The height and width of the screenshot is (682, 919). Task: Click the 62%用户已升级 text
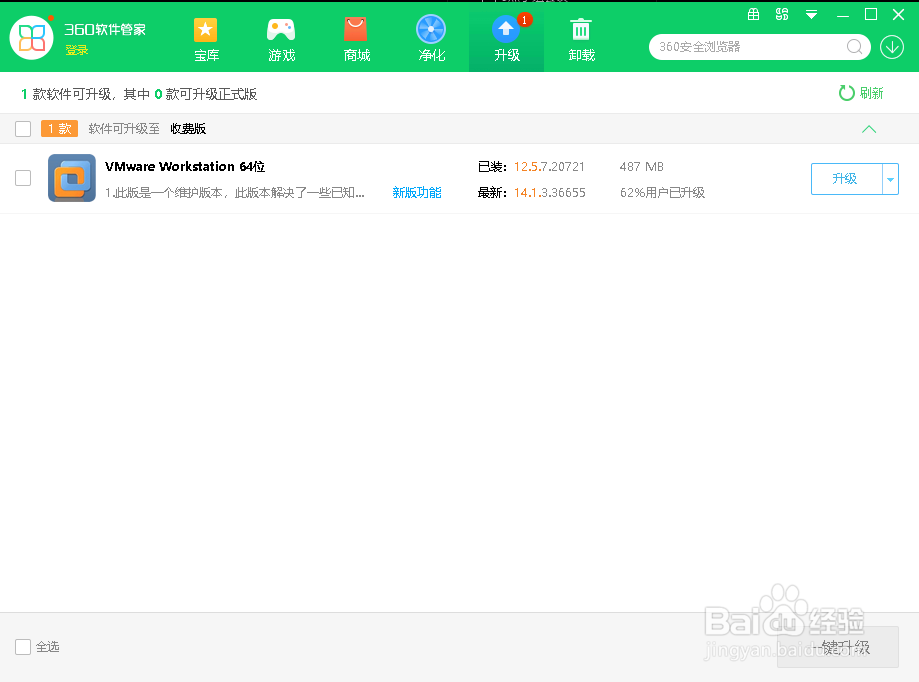662,193
